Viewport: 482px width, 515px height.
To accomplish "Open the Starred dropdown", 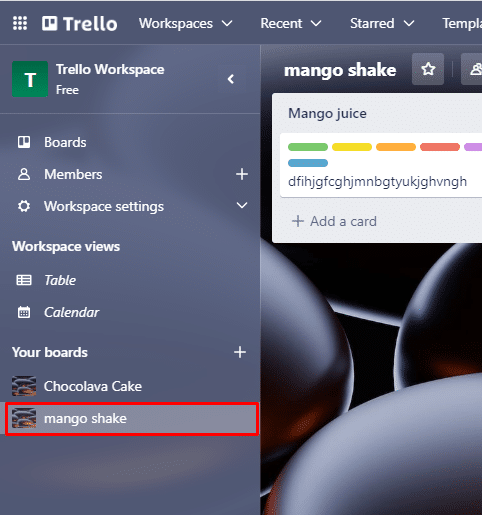I will click(382, 23).
